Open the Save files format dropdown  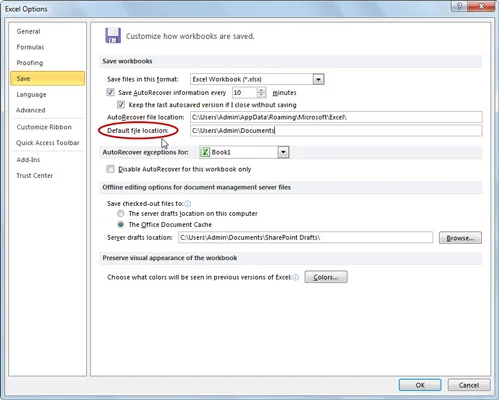318,79
